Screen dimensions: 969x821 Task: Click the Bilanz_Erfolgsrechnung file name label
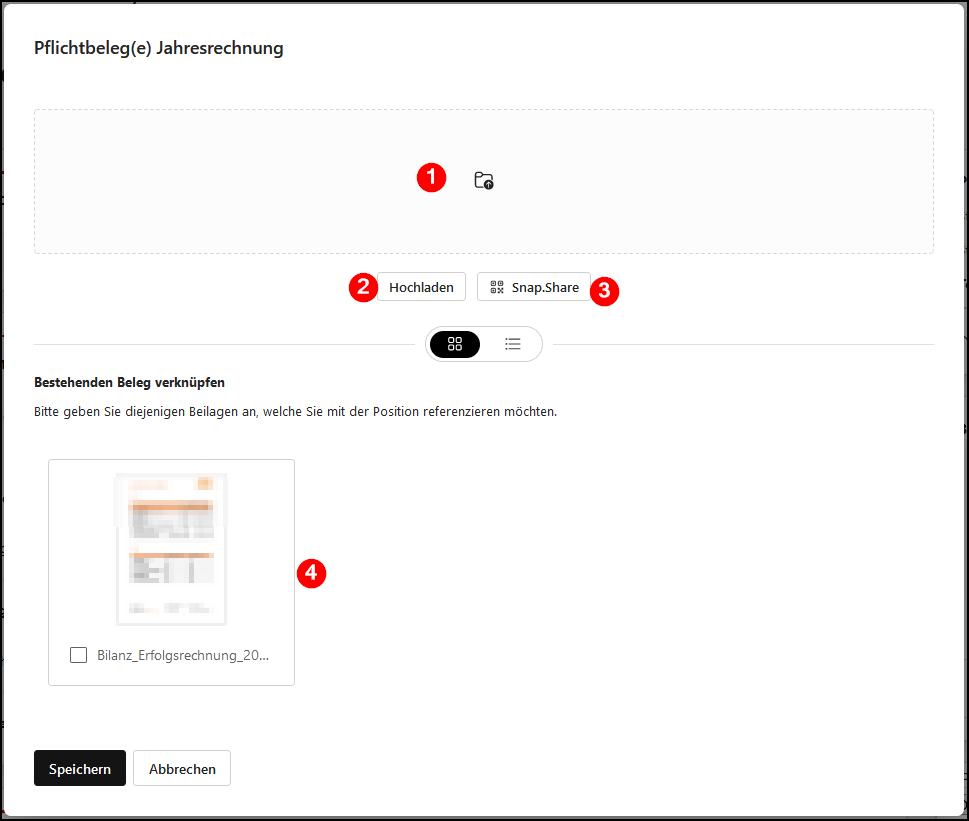(x=183, y=655)
